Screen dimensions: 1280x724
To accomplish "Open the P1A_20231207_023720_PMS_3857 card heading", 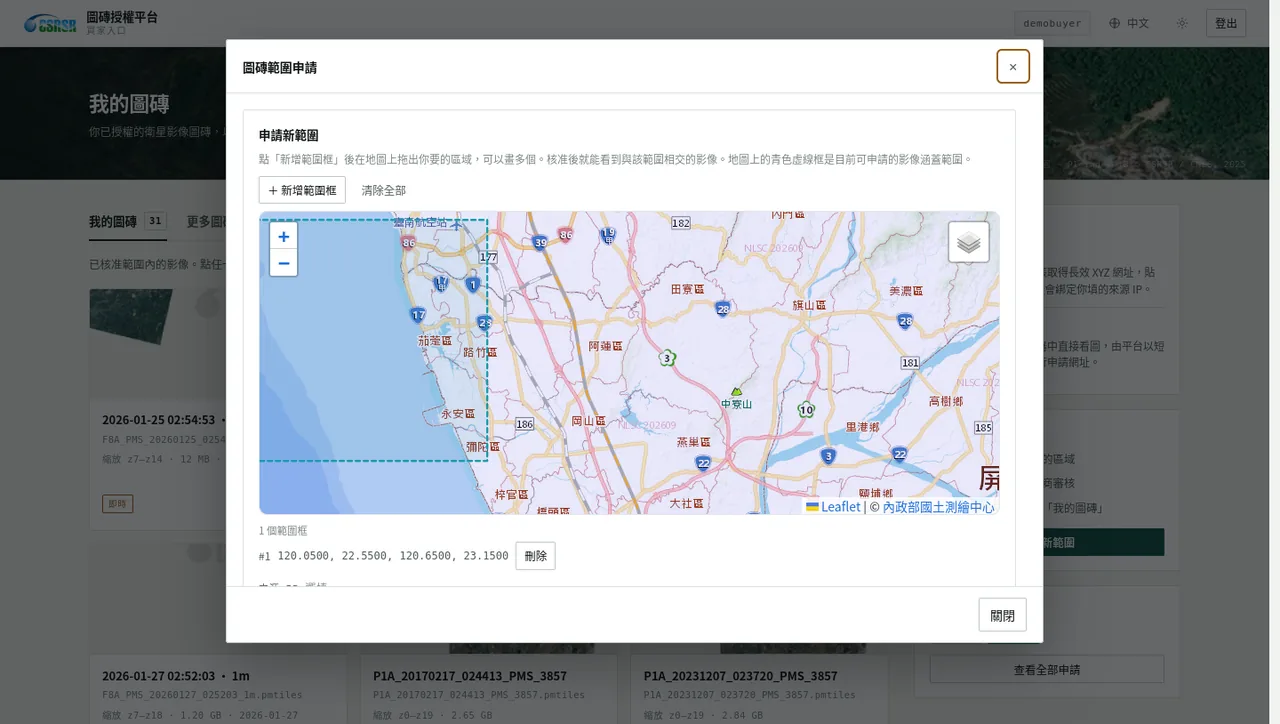I will [x=741, y=675].
